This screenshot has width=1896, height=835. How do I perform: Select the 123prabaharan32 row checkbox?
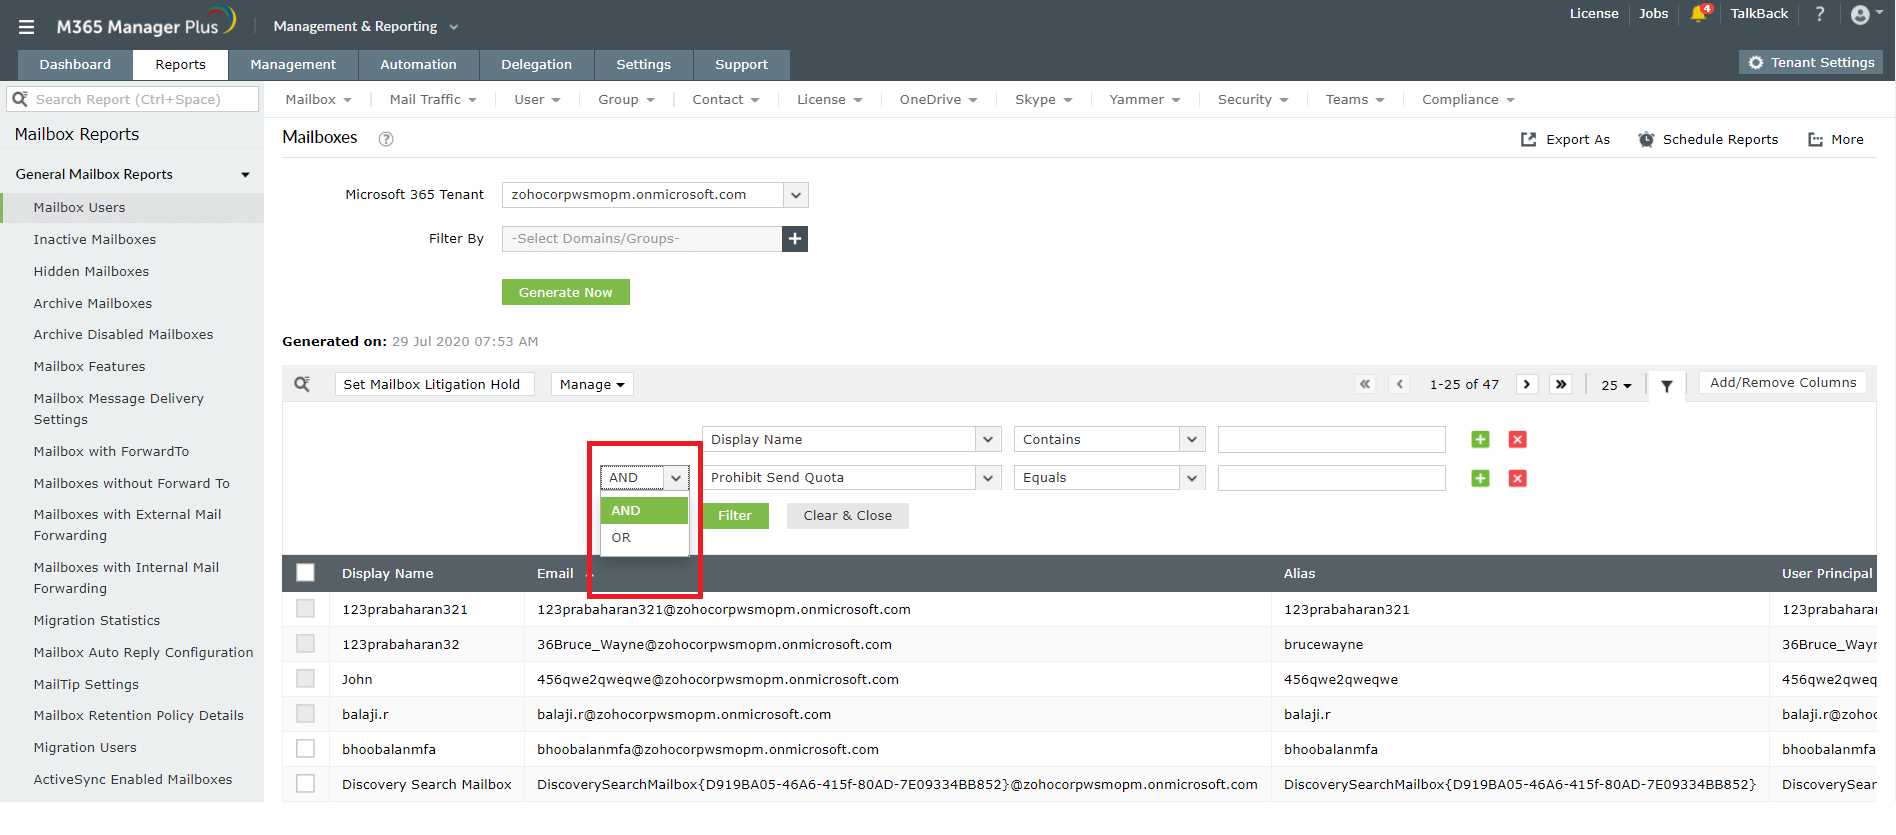click(x=306, y=644)
